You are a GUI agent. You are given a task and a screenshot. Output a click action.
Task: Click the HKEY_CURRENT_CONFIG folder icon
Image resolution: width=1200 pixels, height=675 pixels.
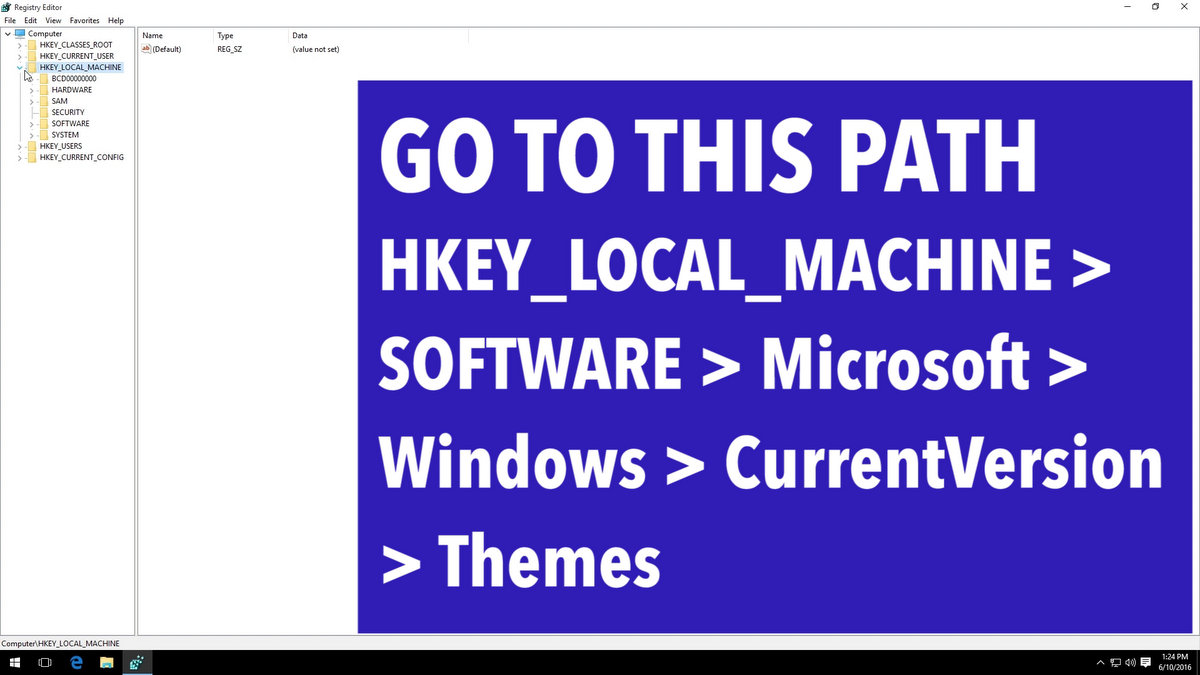click(x=32, y=157)
